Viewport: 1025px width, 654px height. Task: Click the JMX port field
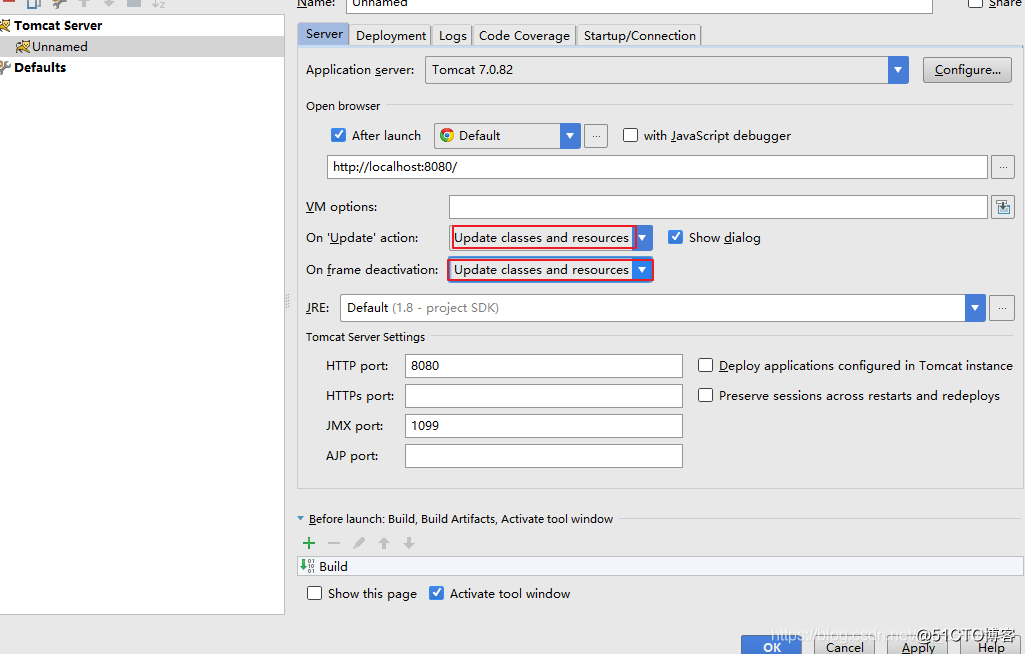pyautogui.click(x=543, y=426)
